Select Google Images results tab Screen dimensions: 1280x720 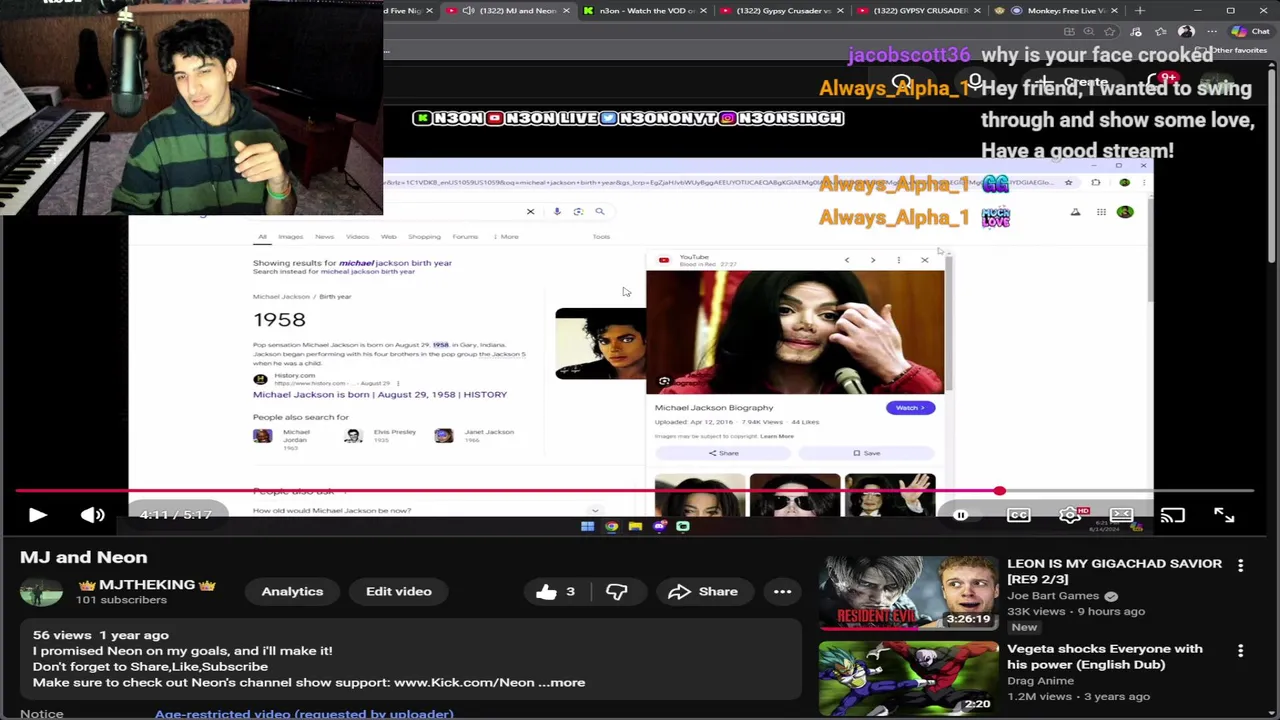[x=290, y=237]
